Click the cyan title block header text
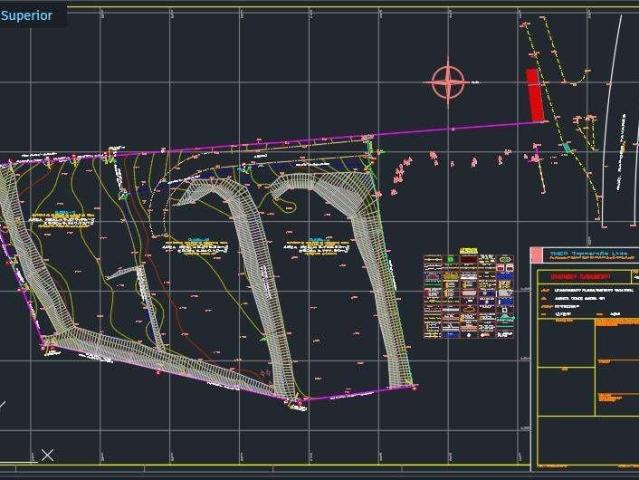The width and height of the screenshot is (639, 480). (576, 254)
